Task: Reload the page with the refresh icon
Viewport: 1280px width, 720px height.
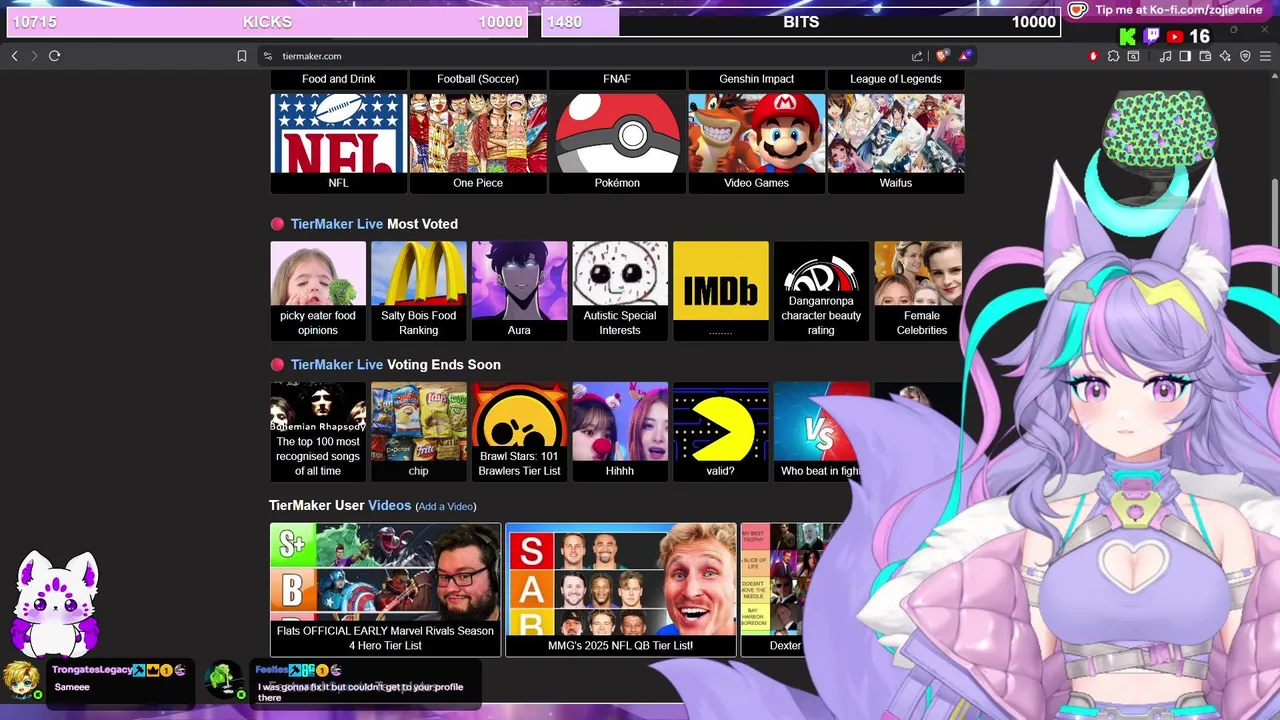Action: [55, 56]
